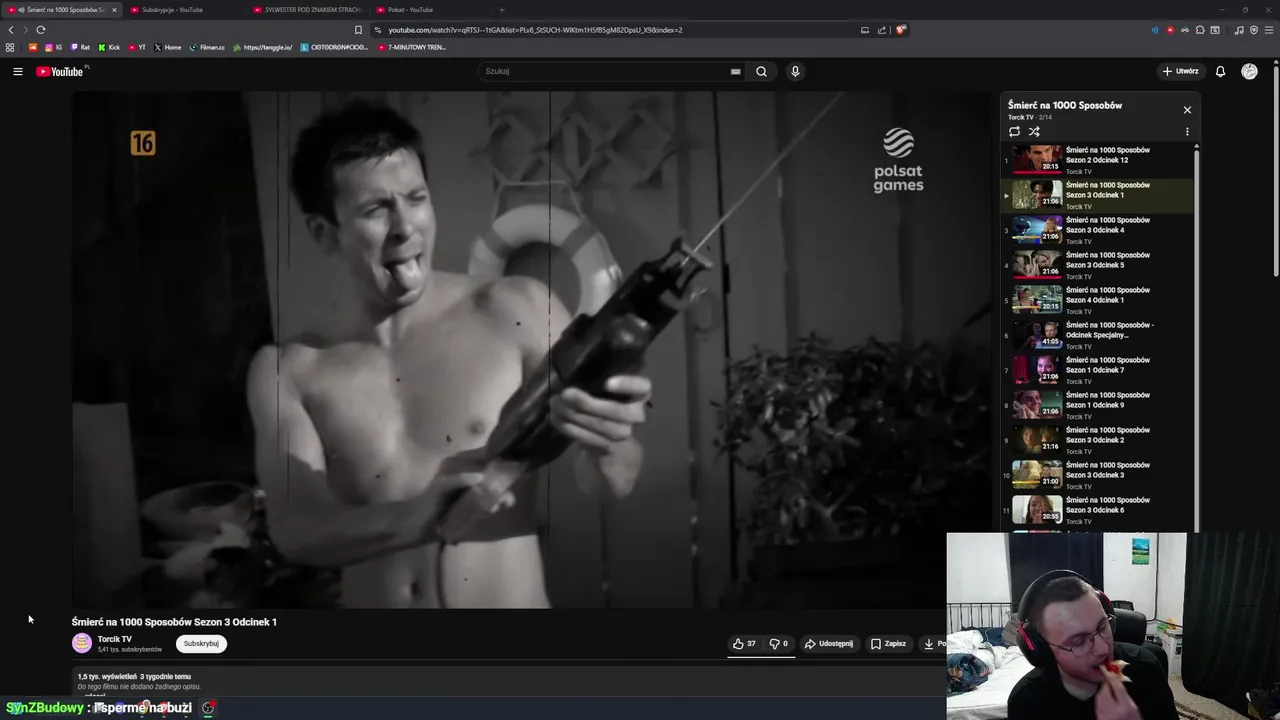Like the video with thumbs up
1280x720 pixels.
click(745, 644)
